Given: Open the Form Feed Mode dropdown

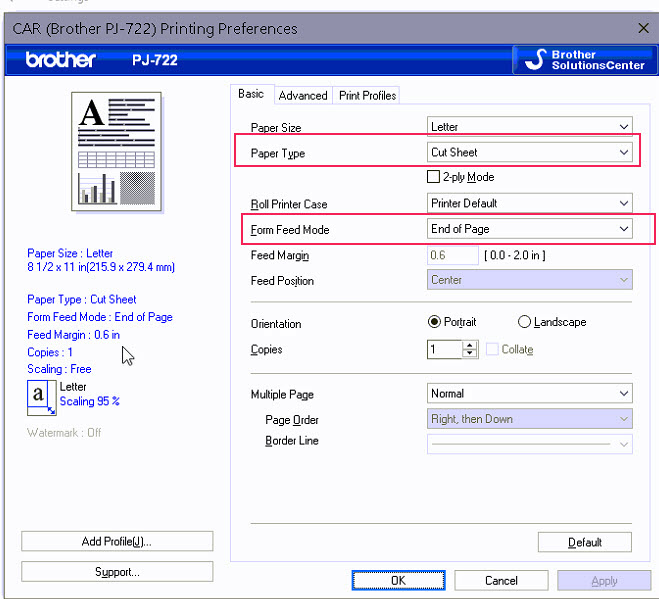Looking at the screenshot, I should 530,229.
